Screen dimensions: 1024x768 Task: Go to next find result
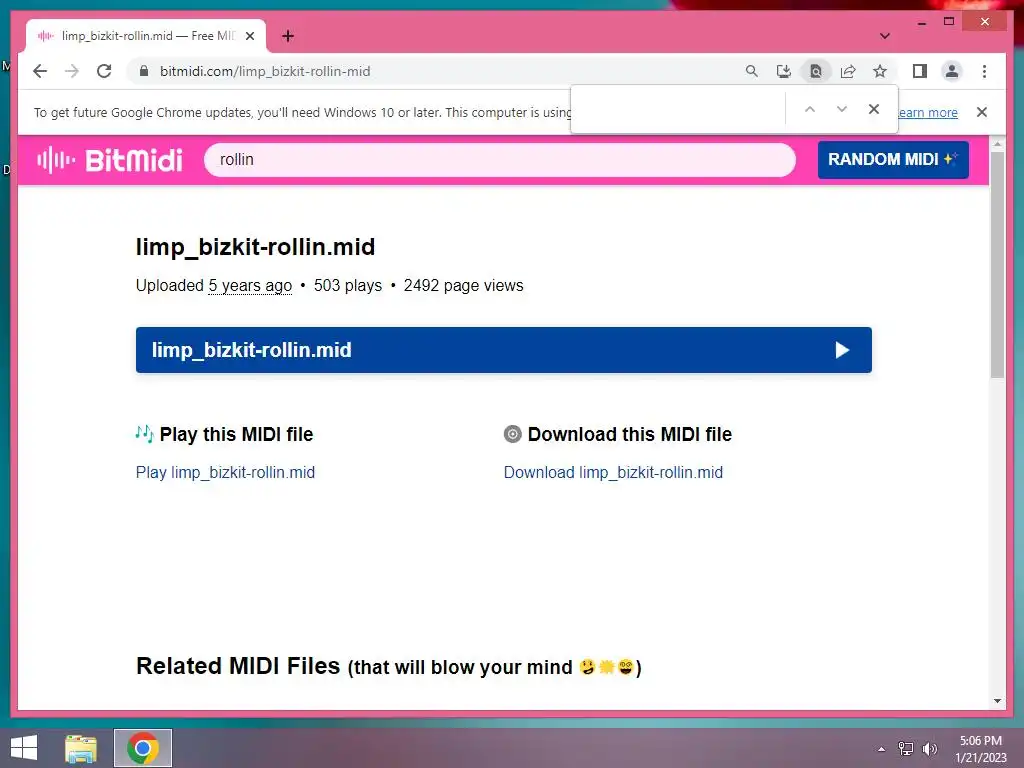[x=842, y=109]
